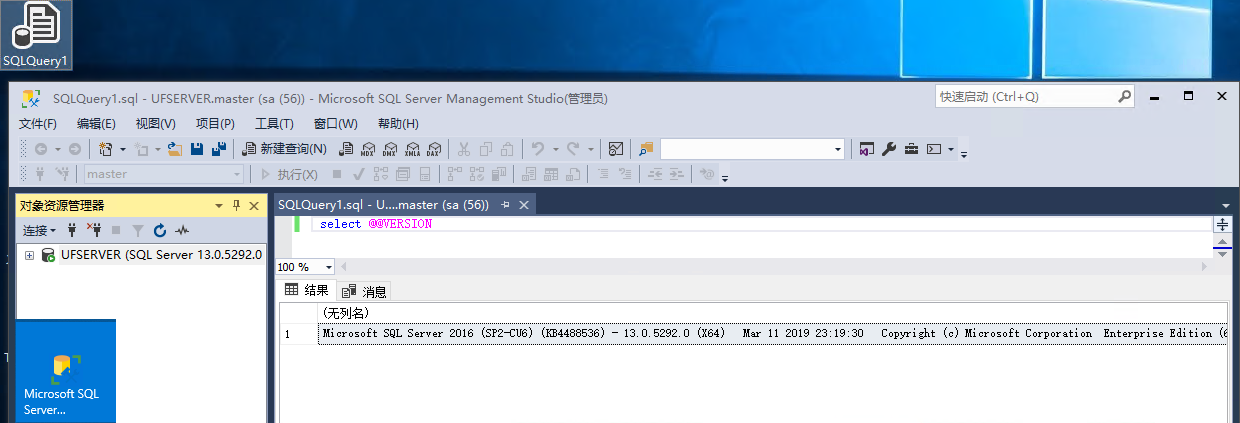Open the dropdown beside the New Project icon
1240x423 pixels.
tap(122, 149)
